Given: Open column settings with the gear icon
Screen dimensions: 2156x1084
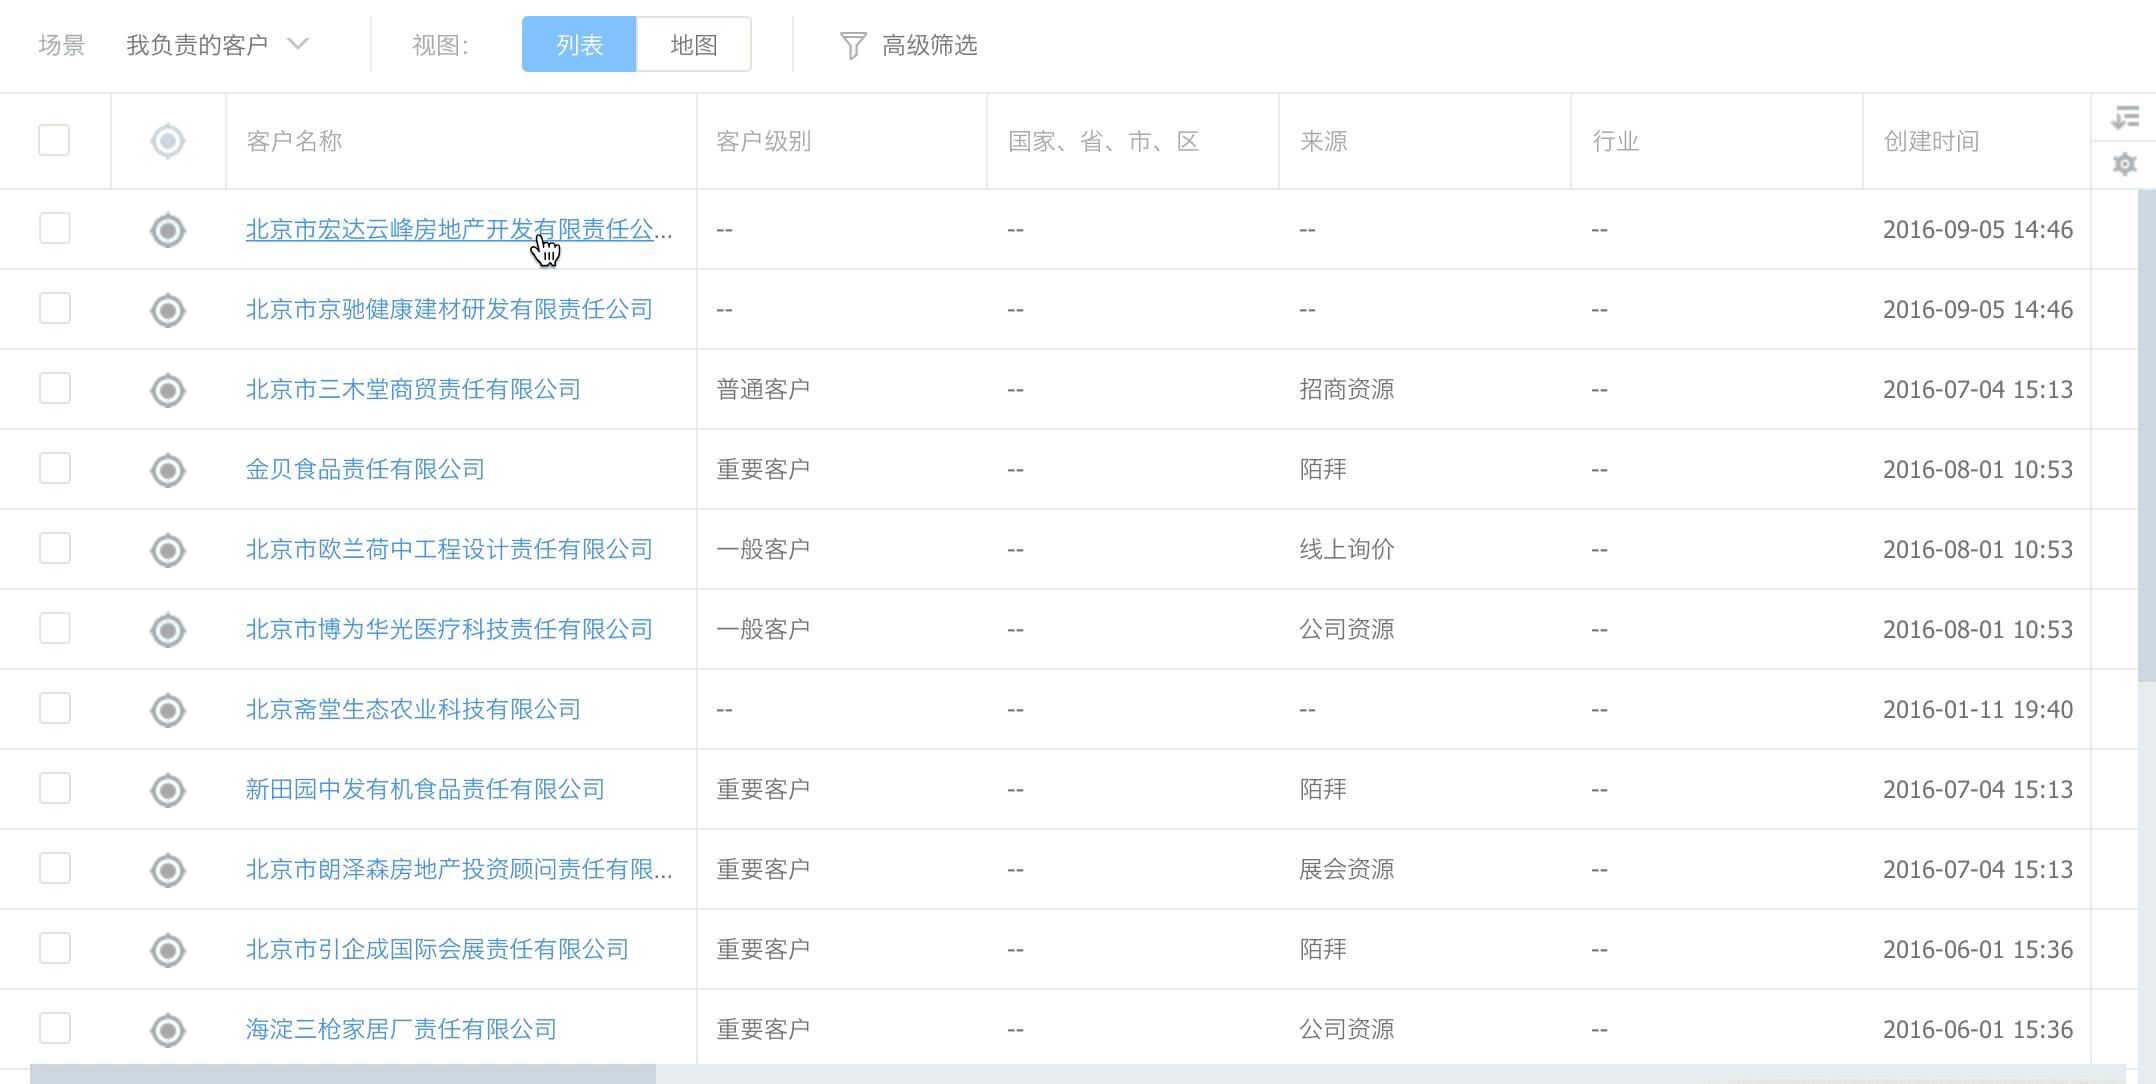Looking at the screenshot, I should [2124, 164].
